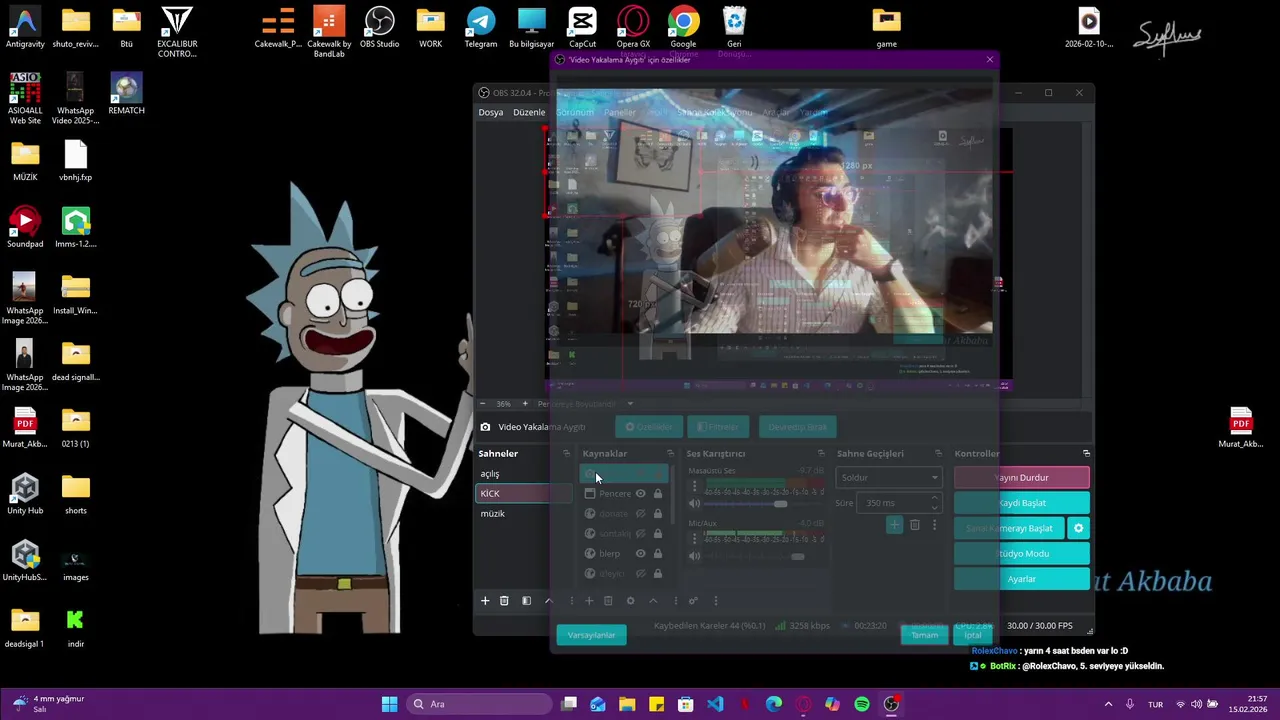Open the Soldur transition dropdown
The image size is (1280, 720).
pyautogui.click(x=889, y=478)
